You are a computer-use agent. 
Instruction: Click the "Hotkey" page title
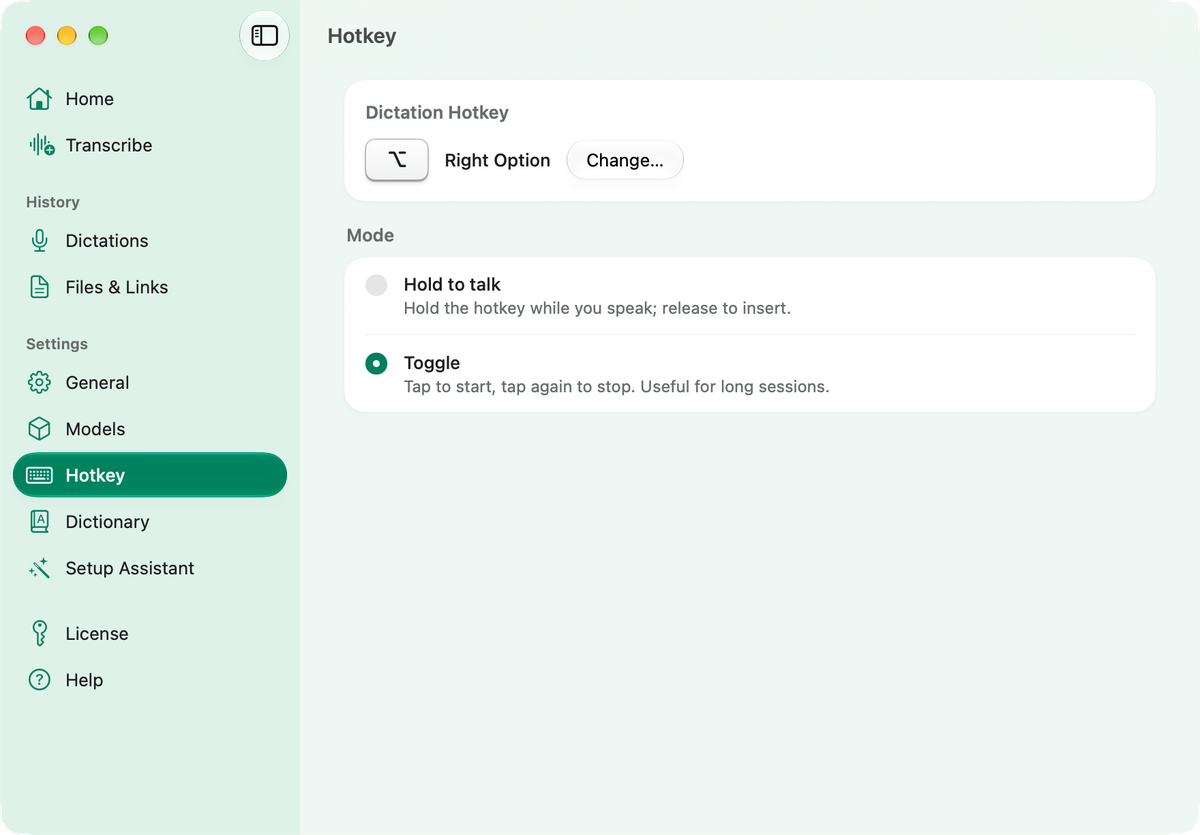(x=362, y=36)
